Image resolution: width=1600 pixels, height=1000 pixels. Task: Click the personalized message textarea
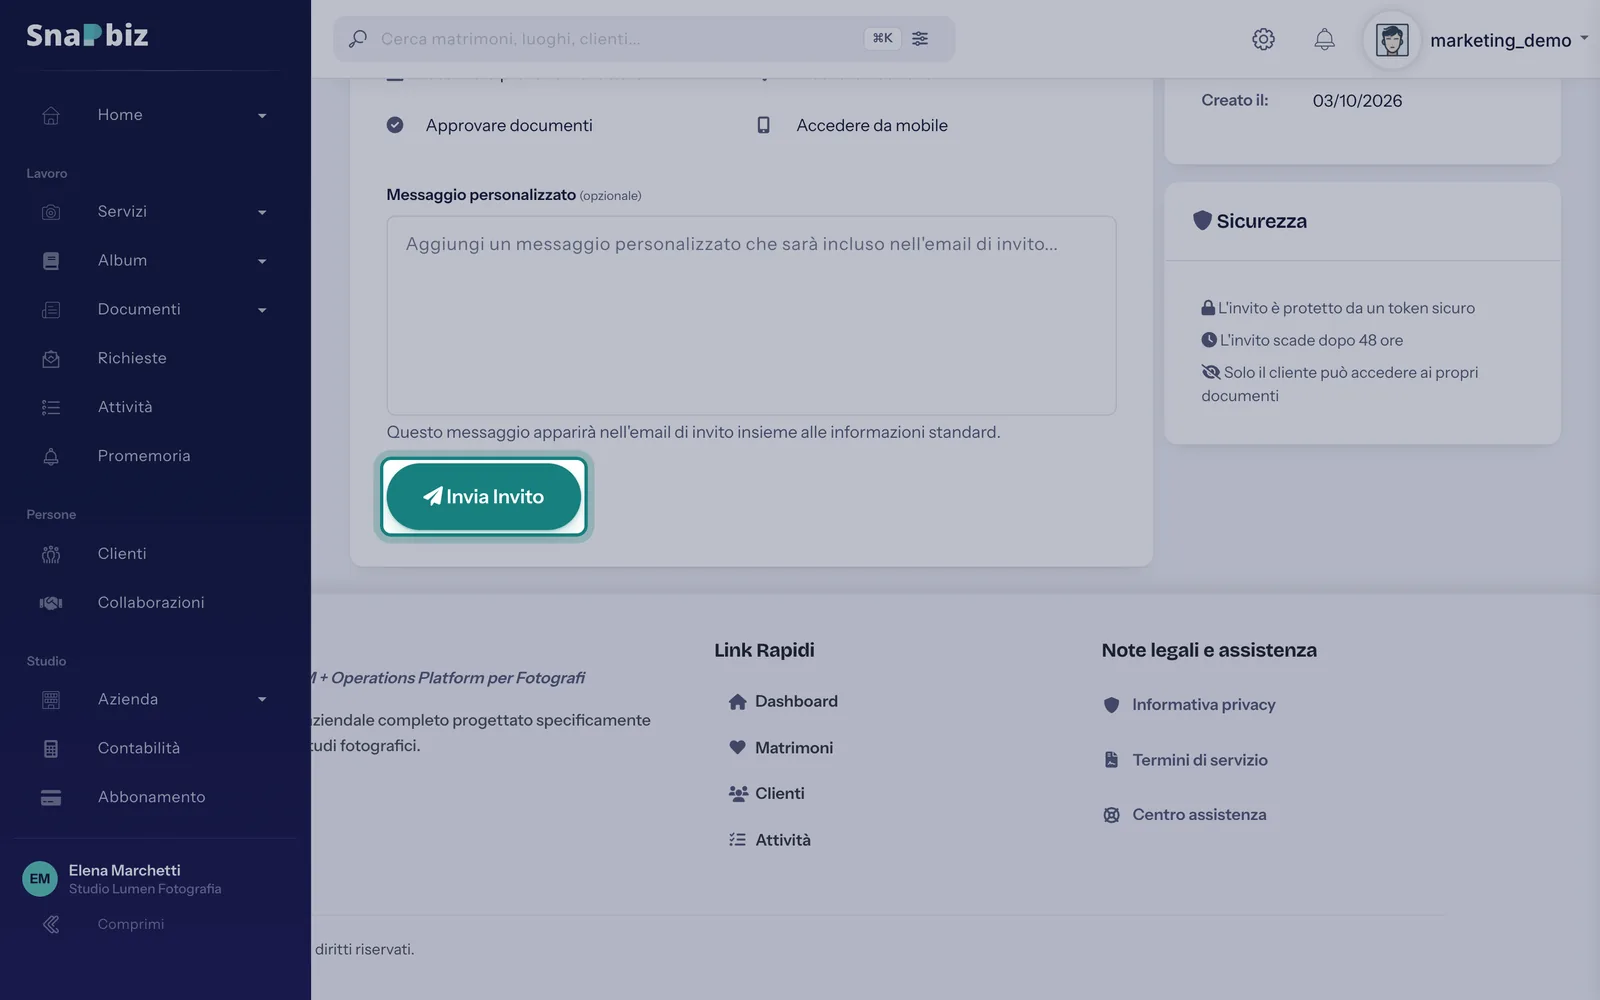tap(751, 316)
